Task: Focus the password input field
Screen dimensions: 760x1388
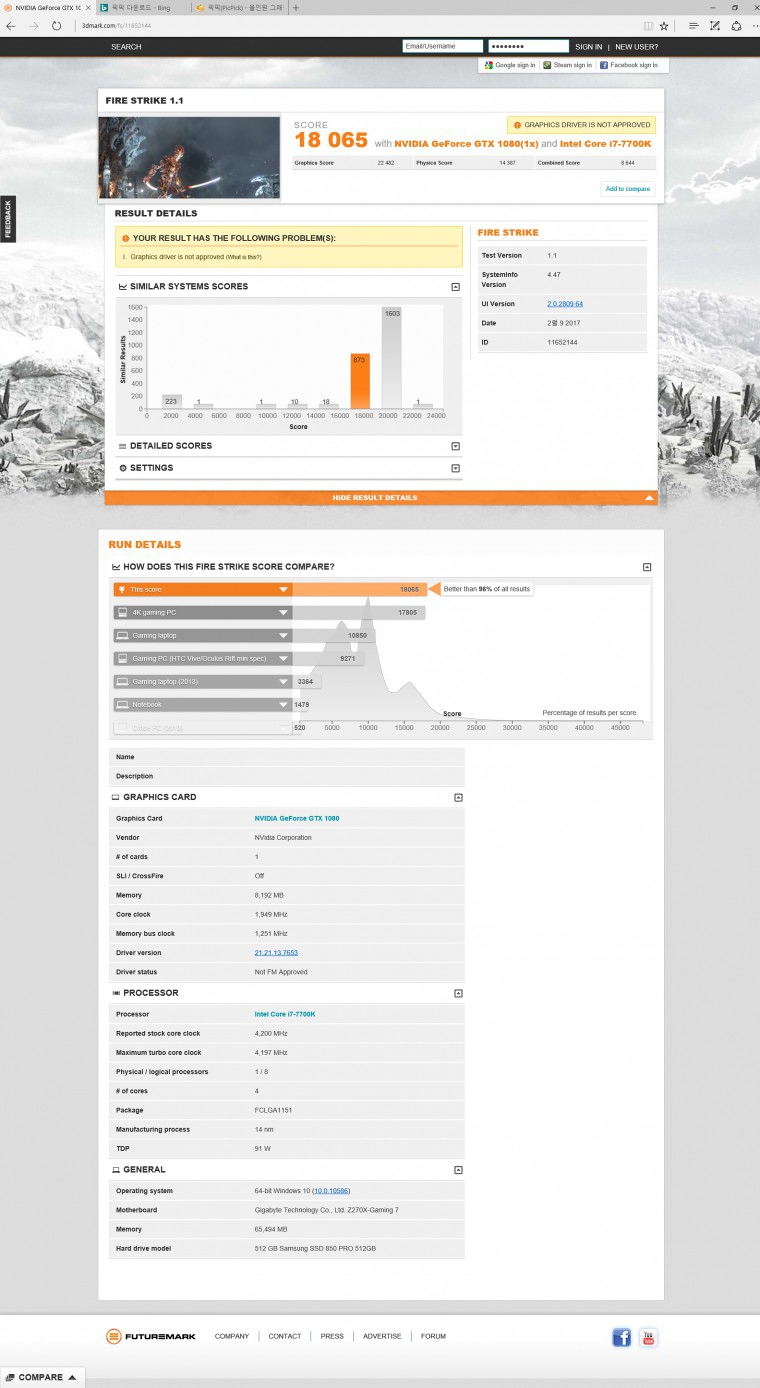Action: click(x=529, y=46)
